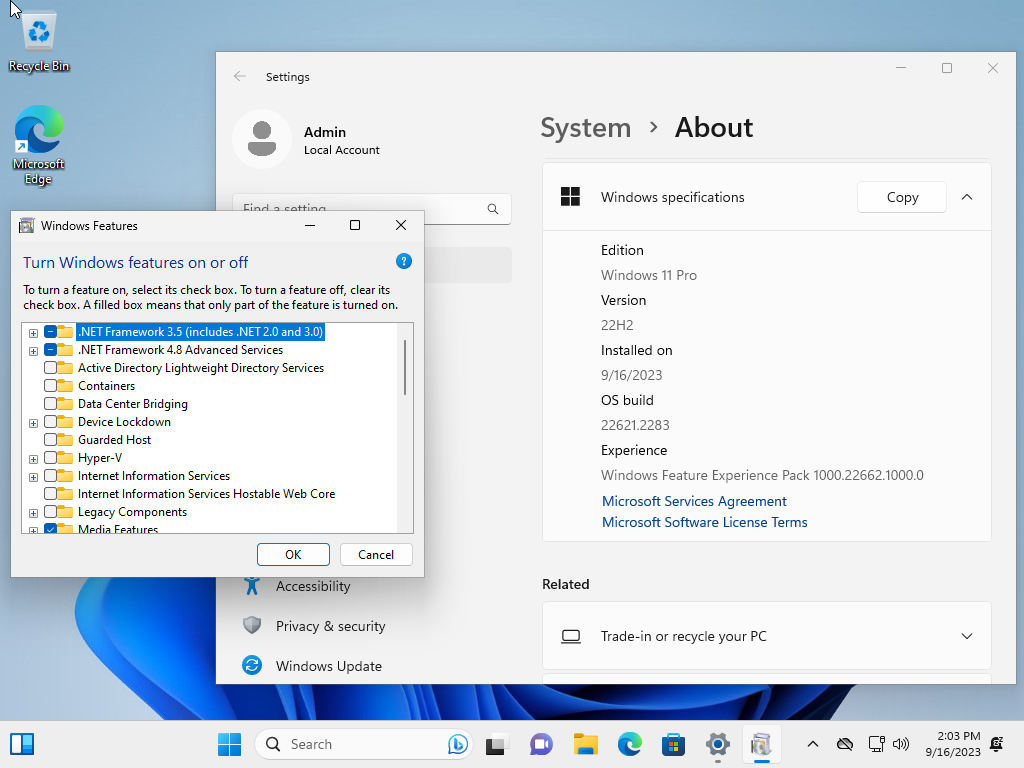1024x768 pixels.
Task: Enable the Containers feature checkbox
Action: click(50, 386)
